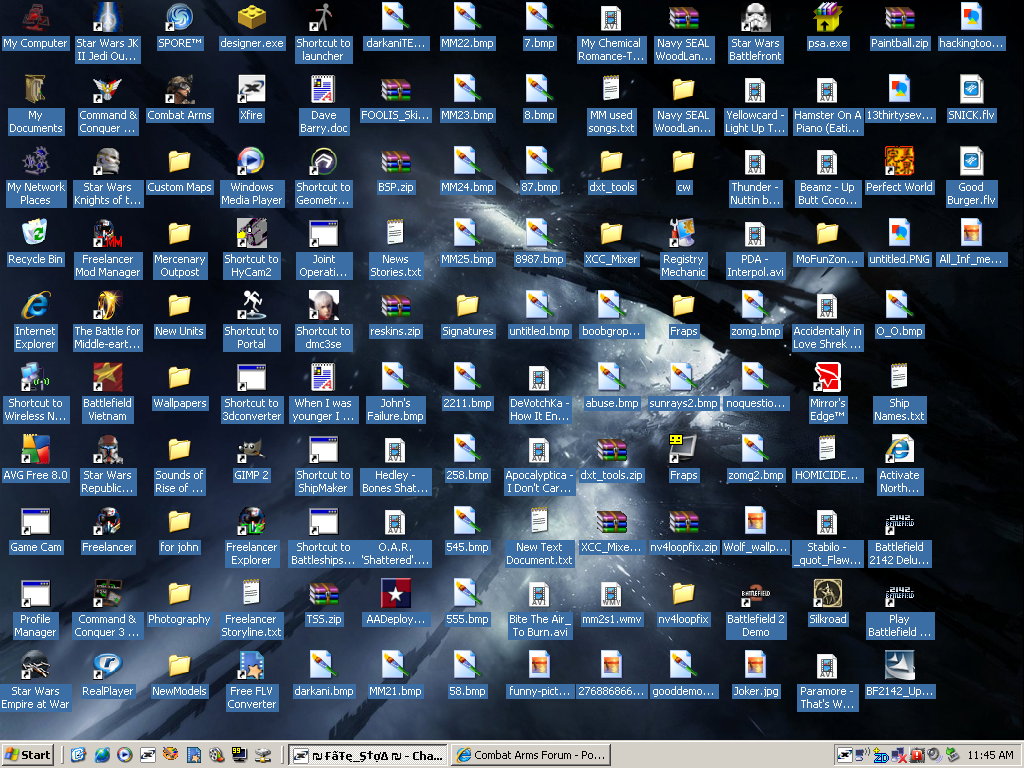Open New Text Document.txt file
1024x768 pixels.
tap(539, 537)
